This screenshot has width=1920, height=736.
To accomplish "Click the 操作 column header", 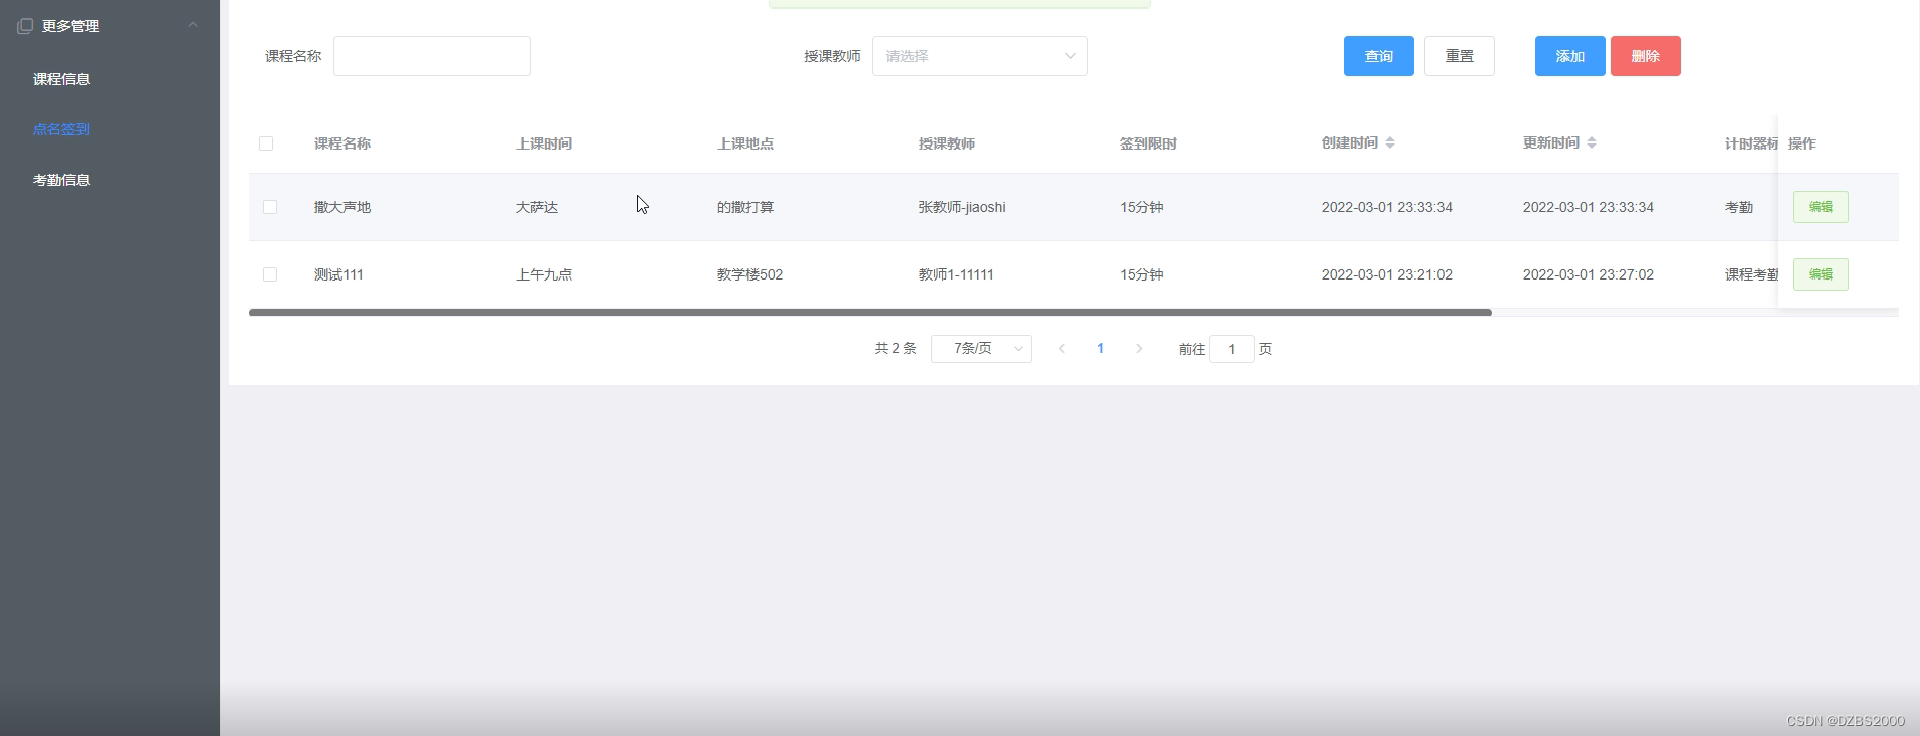I will [x=1802, y=143].
